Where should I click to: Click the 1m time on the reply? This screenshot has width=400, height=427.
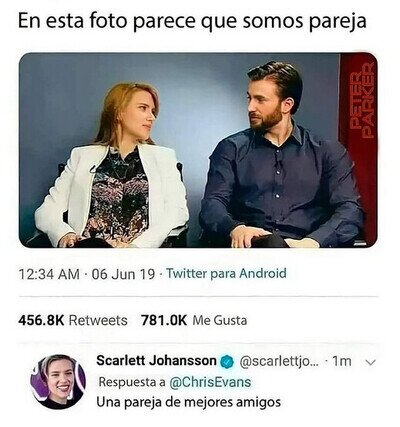(x=342, y=361)
